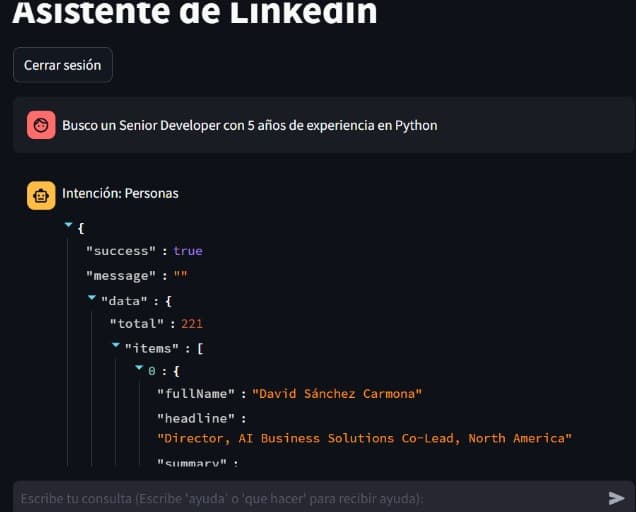Viewport: 636px width, 512px height.
Task: Click the partially visible "summary" key
Action: [192, 463]
